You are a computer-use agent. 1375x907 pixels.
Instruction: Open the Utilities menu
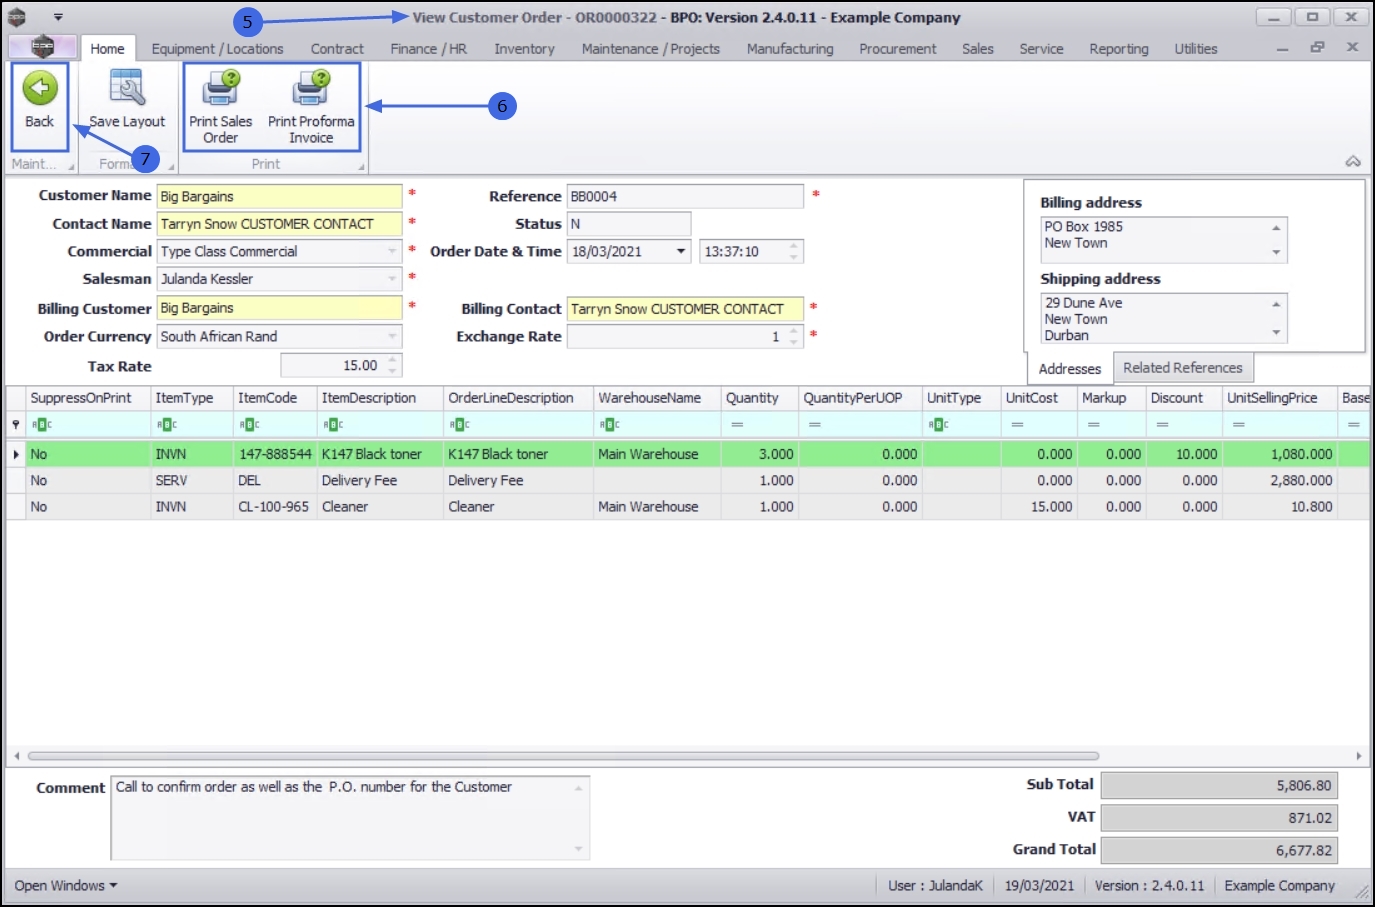(1196, 49)
